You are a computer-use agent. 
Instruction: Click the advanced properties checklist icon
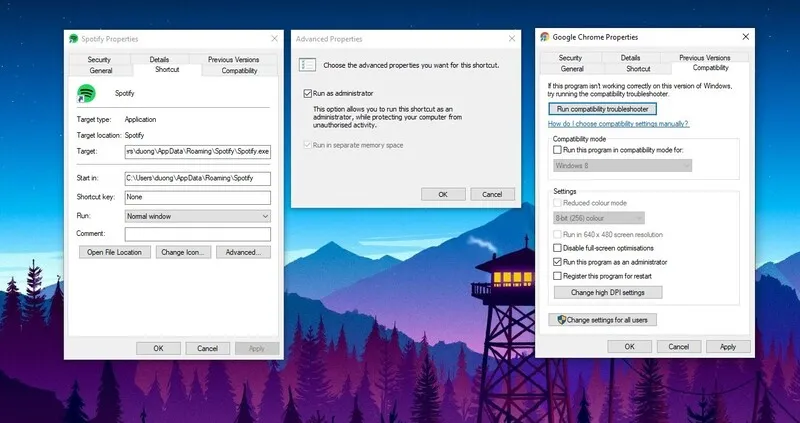click(x=308, y=65)
